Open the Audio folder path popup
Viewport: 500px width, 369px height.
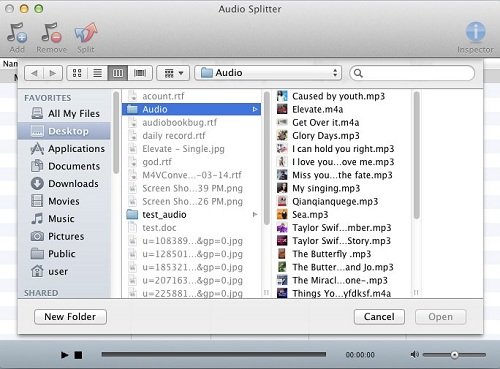268,73
